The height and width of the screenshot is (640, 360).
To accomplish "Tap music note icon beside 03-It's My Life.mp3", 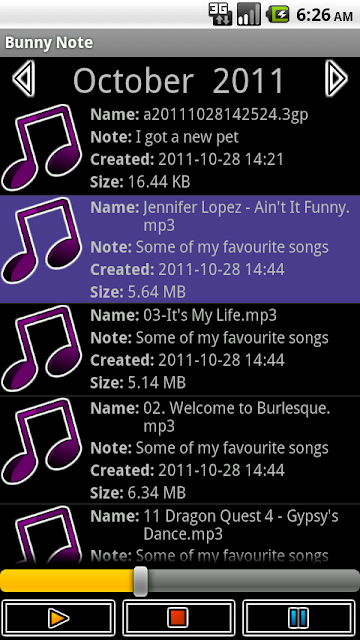I will pyautogui.click(x=42, y=349).
